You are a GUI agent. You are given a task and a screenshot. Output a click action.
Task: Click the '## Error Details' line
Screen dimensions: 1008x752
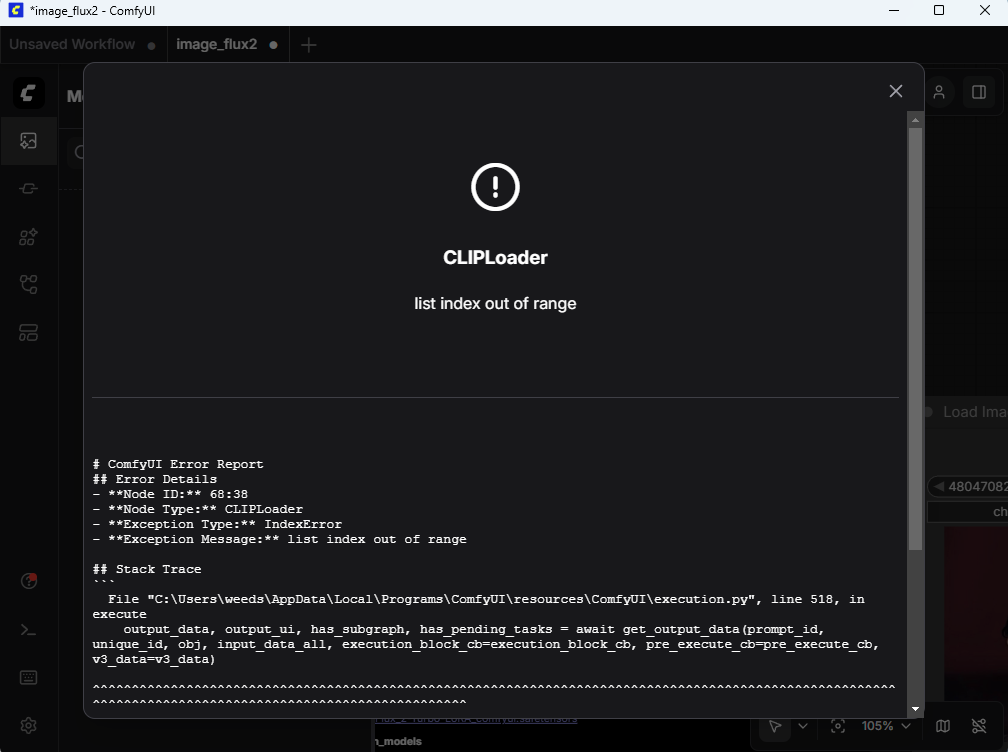pos(155,479)
